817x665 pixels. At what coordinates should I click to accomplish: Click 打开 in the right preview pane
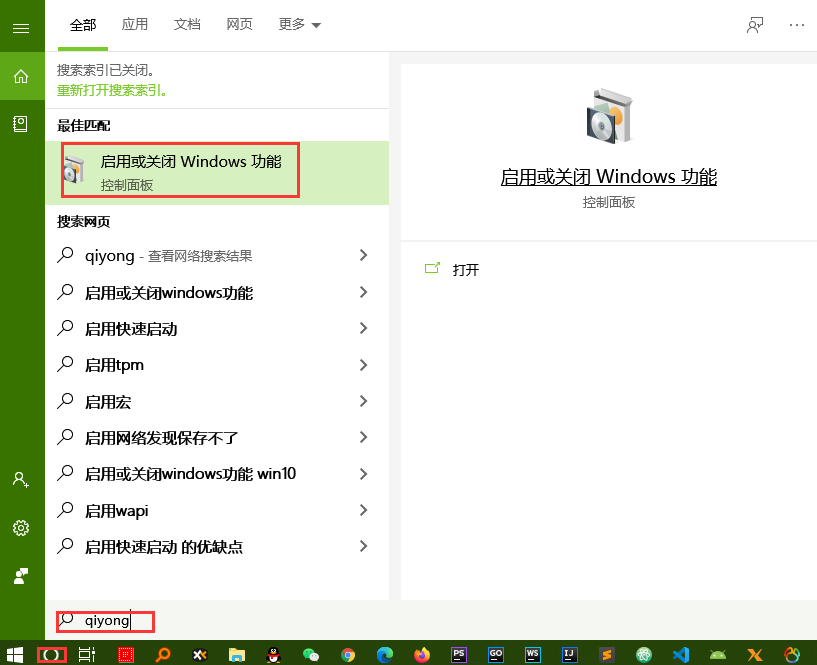coord(465,270)
